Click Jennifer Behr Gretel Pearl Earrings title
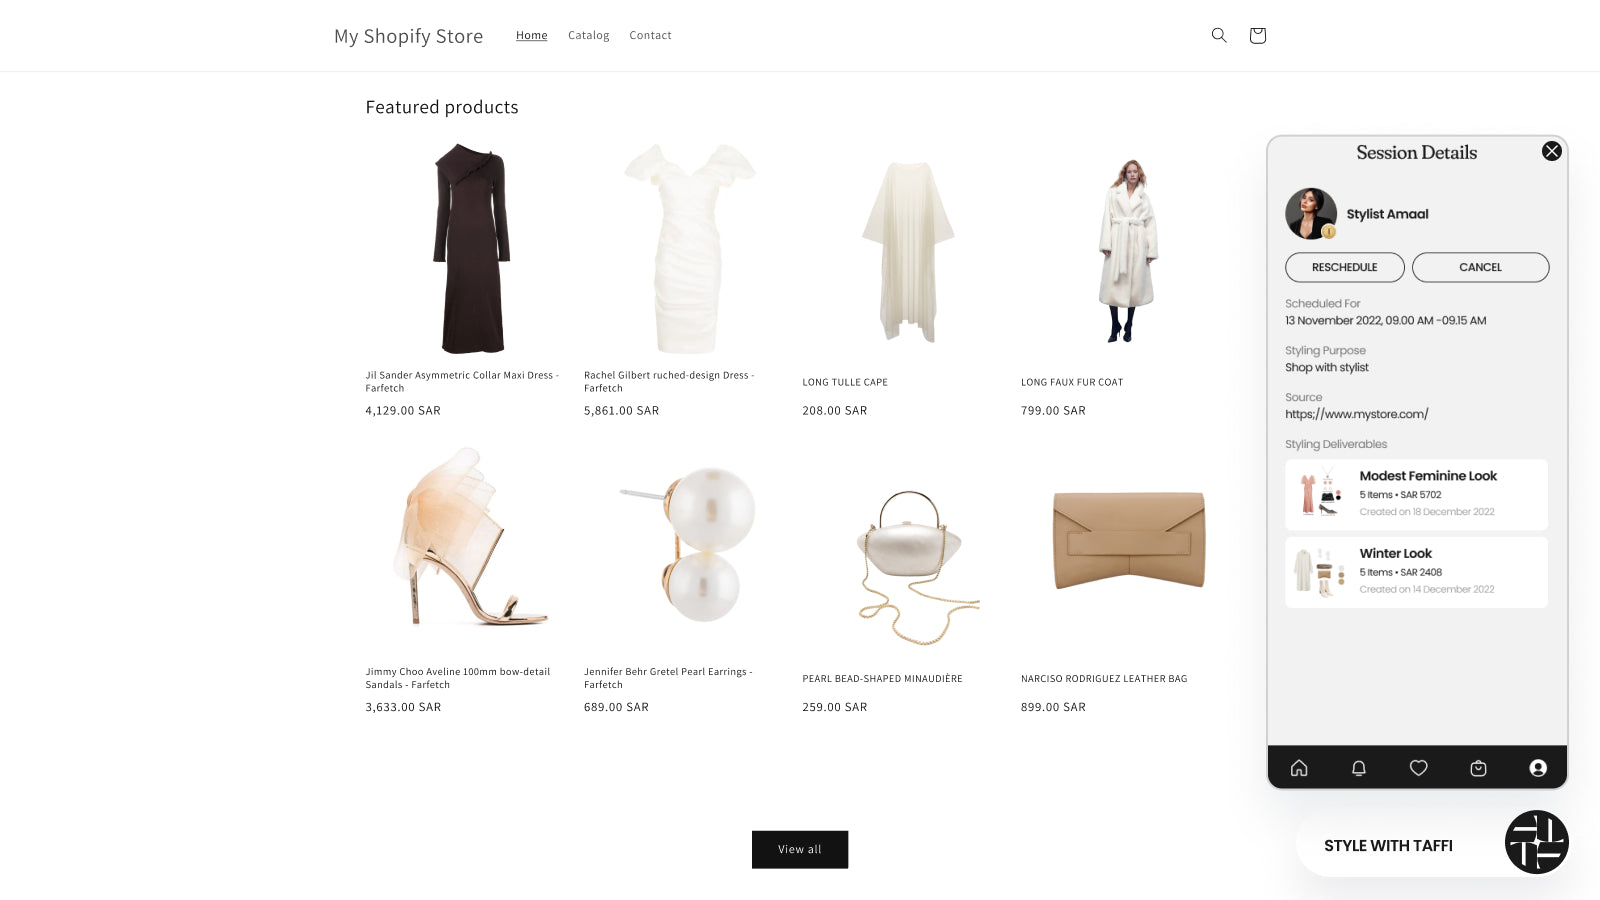 pyautogui.click(x=668, y=678)
